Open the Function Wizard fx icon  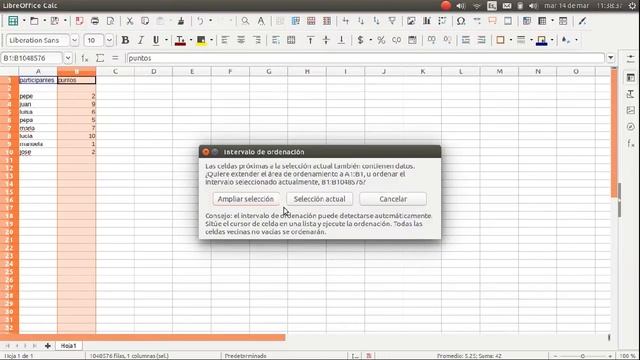tap(84, 58)
